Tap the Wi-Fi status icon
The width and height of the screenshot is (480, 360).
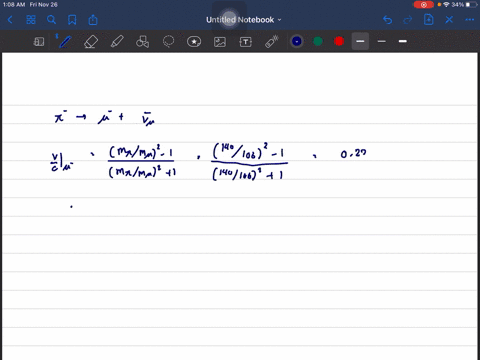coord(446,5)
